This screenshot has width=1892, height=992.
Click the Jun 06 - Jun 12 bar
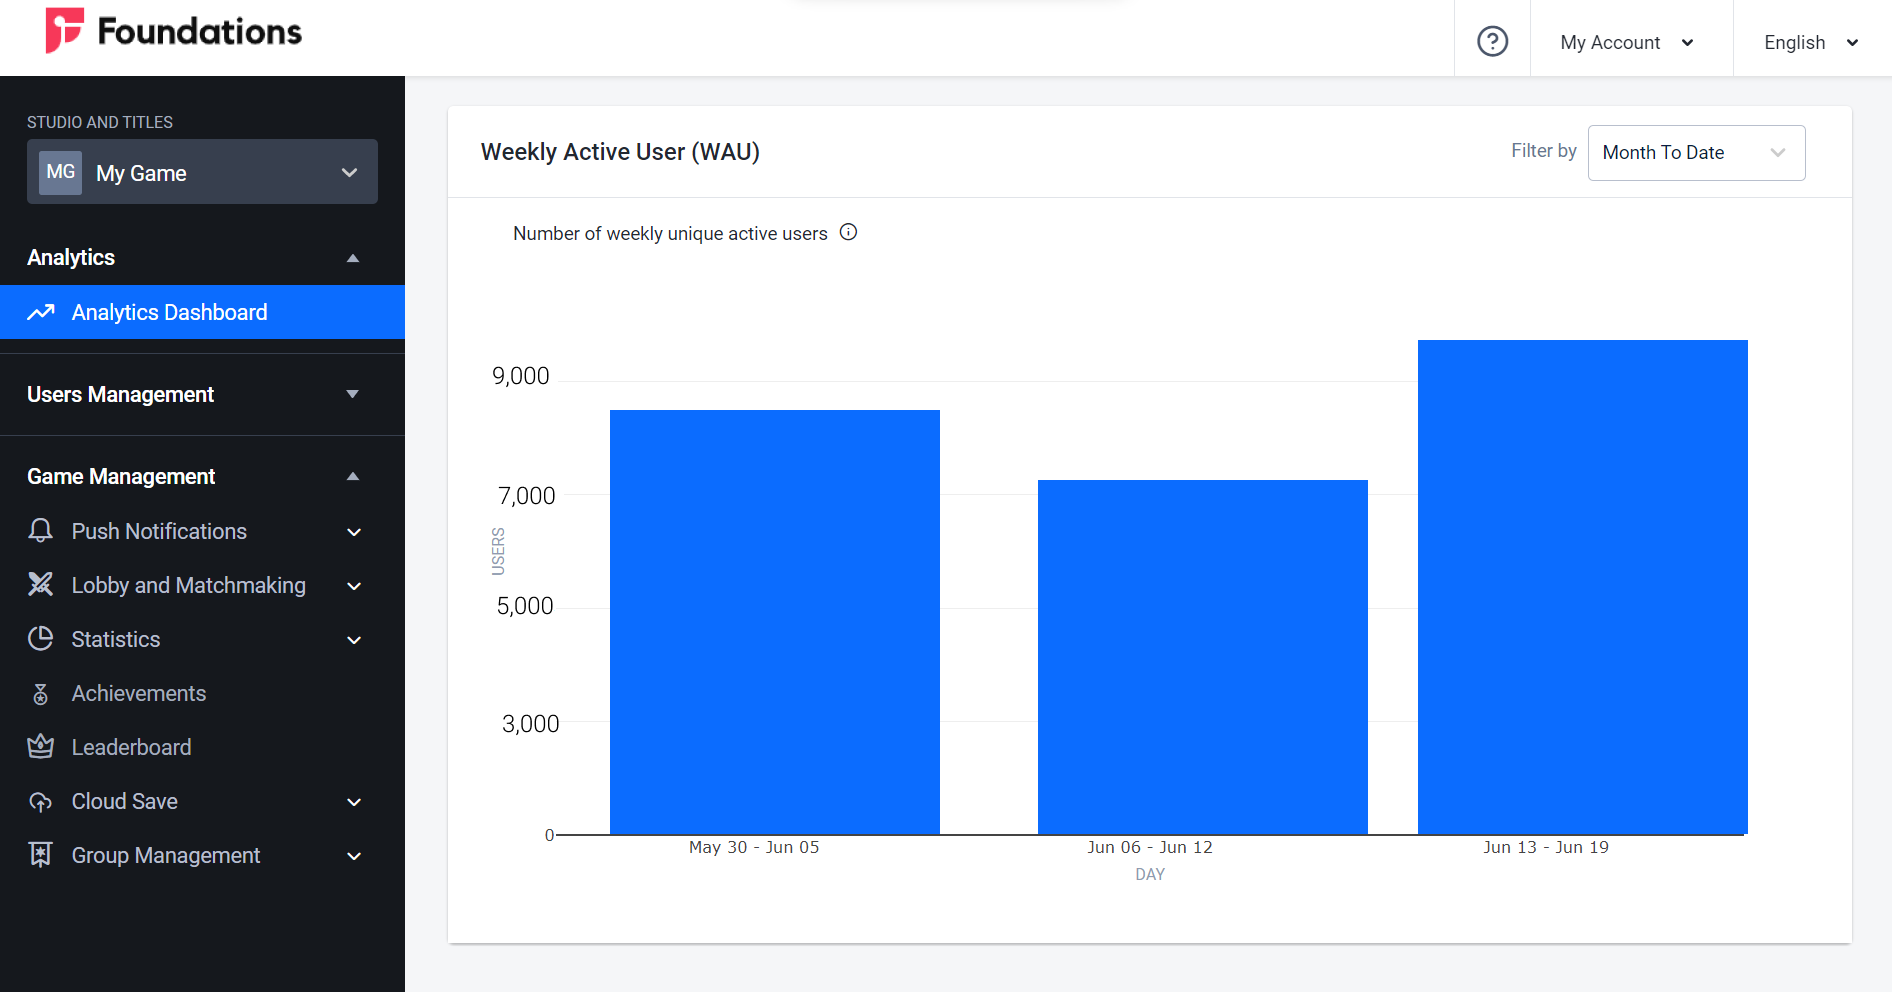coord(1203,657)
